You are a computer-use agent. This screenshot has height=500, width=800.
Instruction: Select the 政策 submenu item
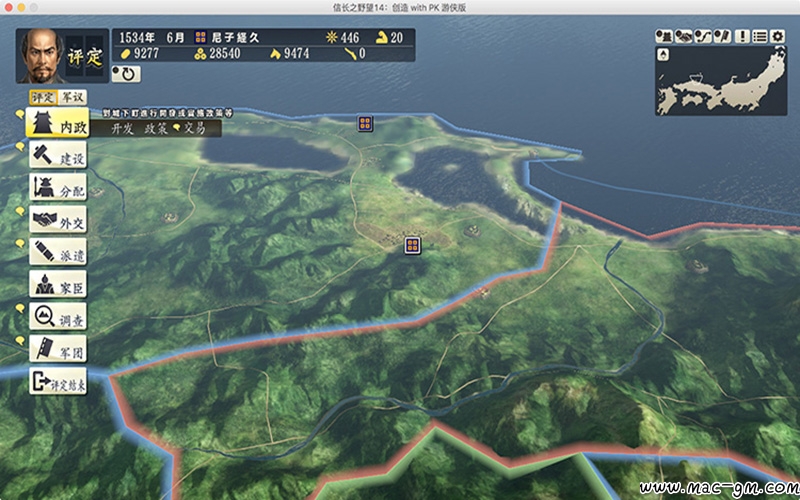click(156, 129)
